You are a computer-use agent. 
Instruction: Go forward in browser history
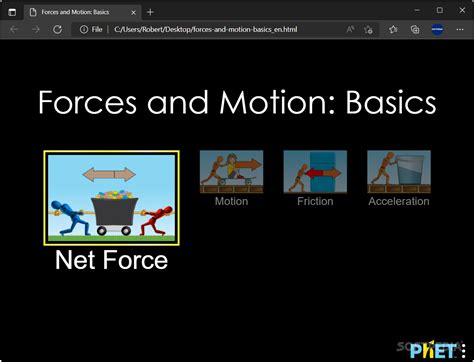tap(36, 30)
